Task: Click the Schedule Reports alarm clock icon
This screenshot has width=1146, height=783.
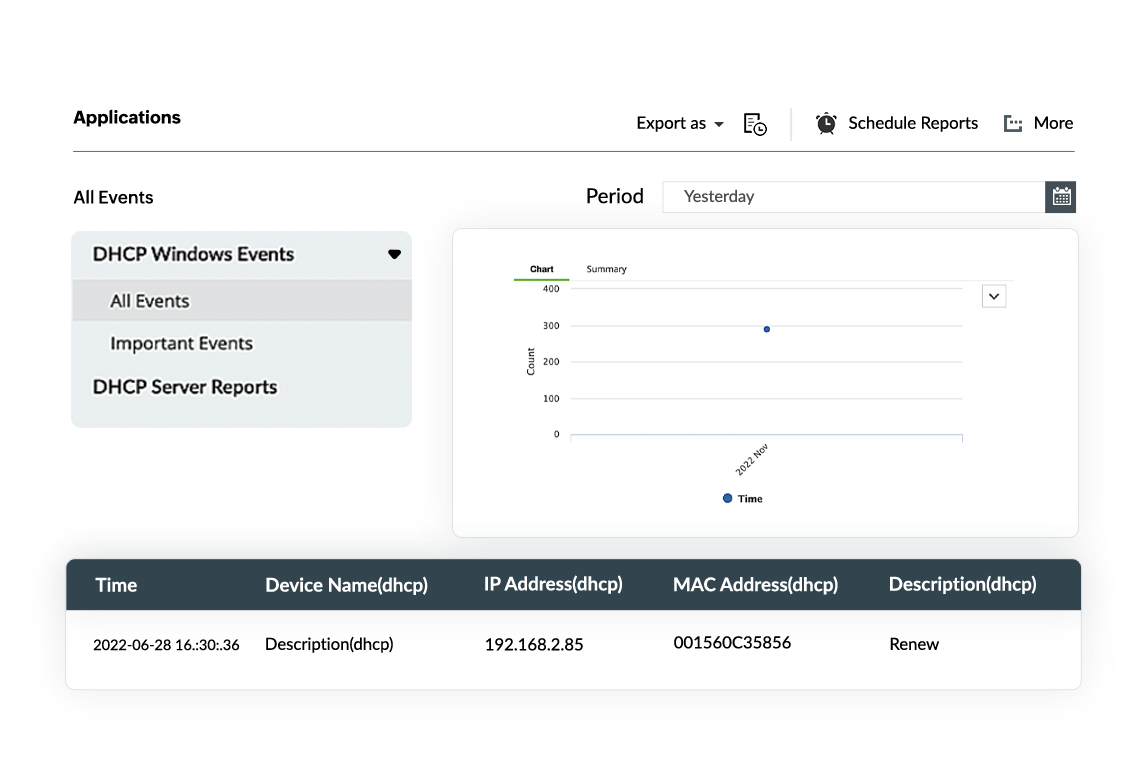Action: point(826,123)
